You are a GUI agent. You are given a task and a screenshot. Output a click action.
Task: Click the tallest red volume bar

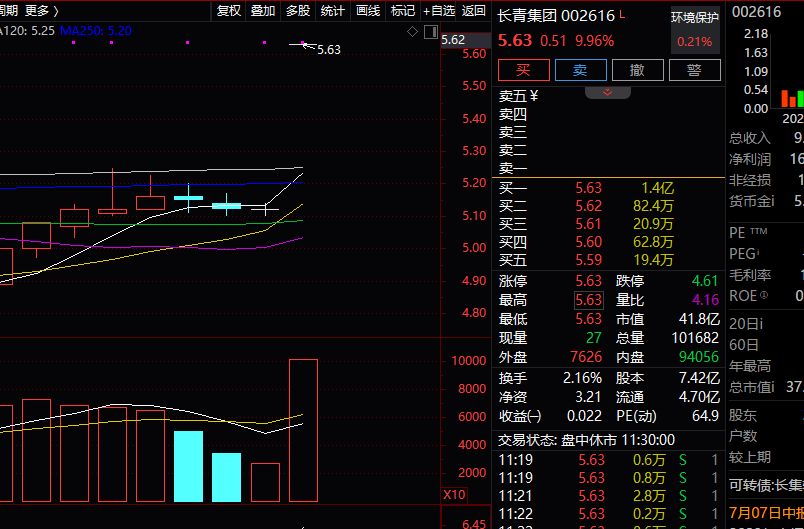(304, 431)
